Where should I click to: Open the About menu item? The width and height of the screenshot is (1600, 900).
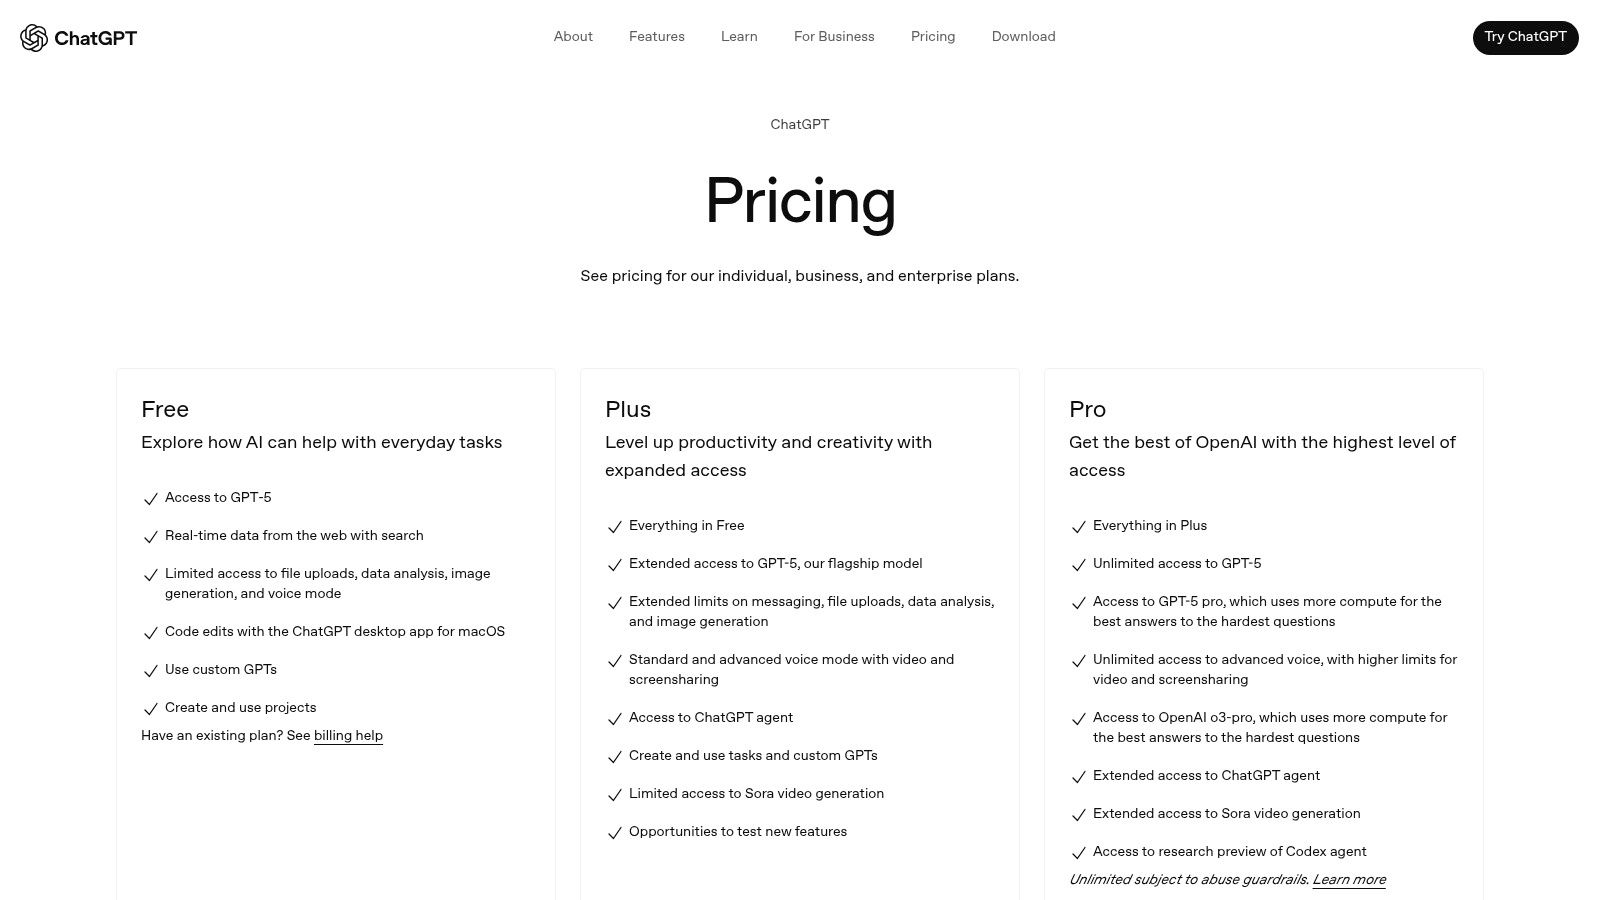point(573,36)
